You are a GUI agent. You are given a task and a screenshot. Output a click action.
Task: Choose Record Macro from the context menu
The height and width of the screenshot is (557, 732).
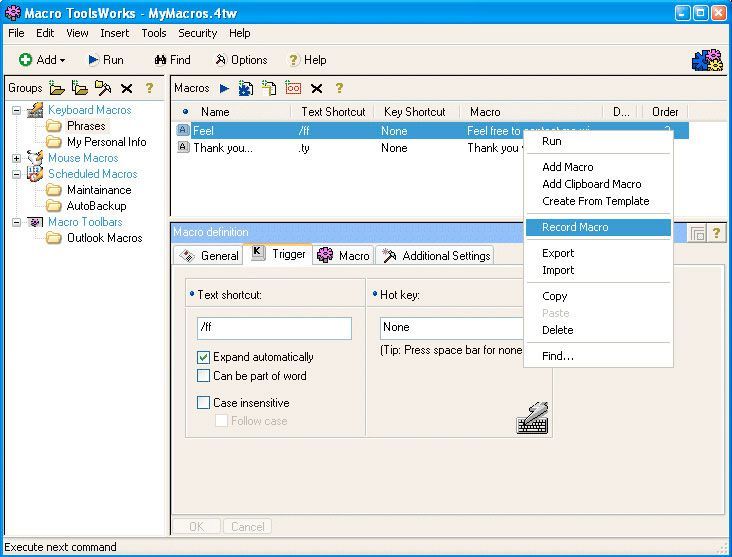click(598, 227)
